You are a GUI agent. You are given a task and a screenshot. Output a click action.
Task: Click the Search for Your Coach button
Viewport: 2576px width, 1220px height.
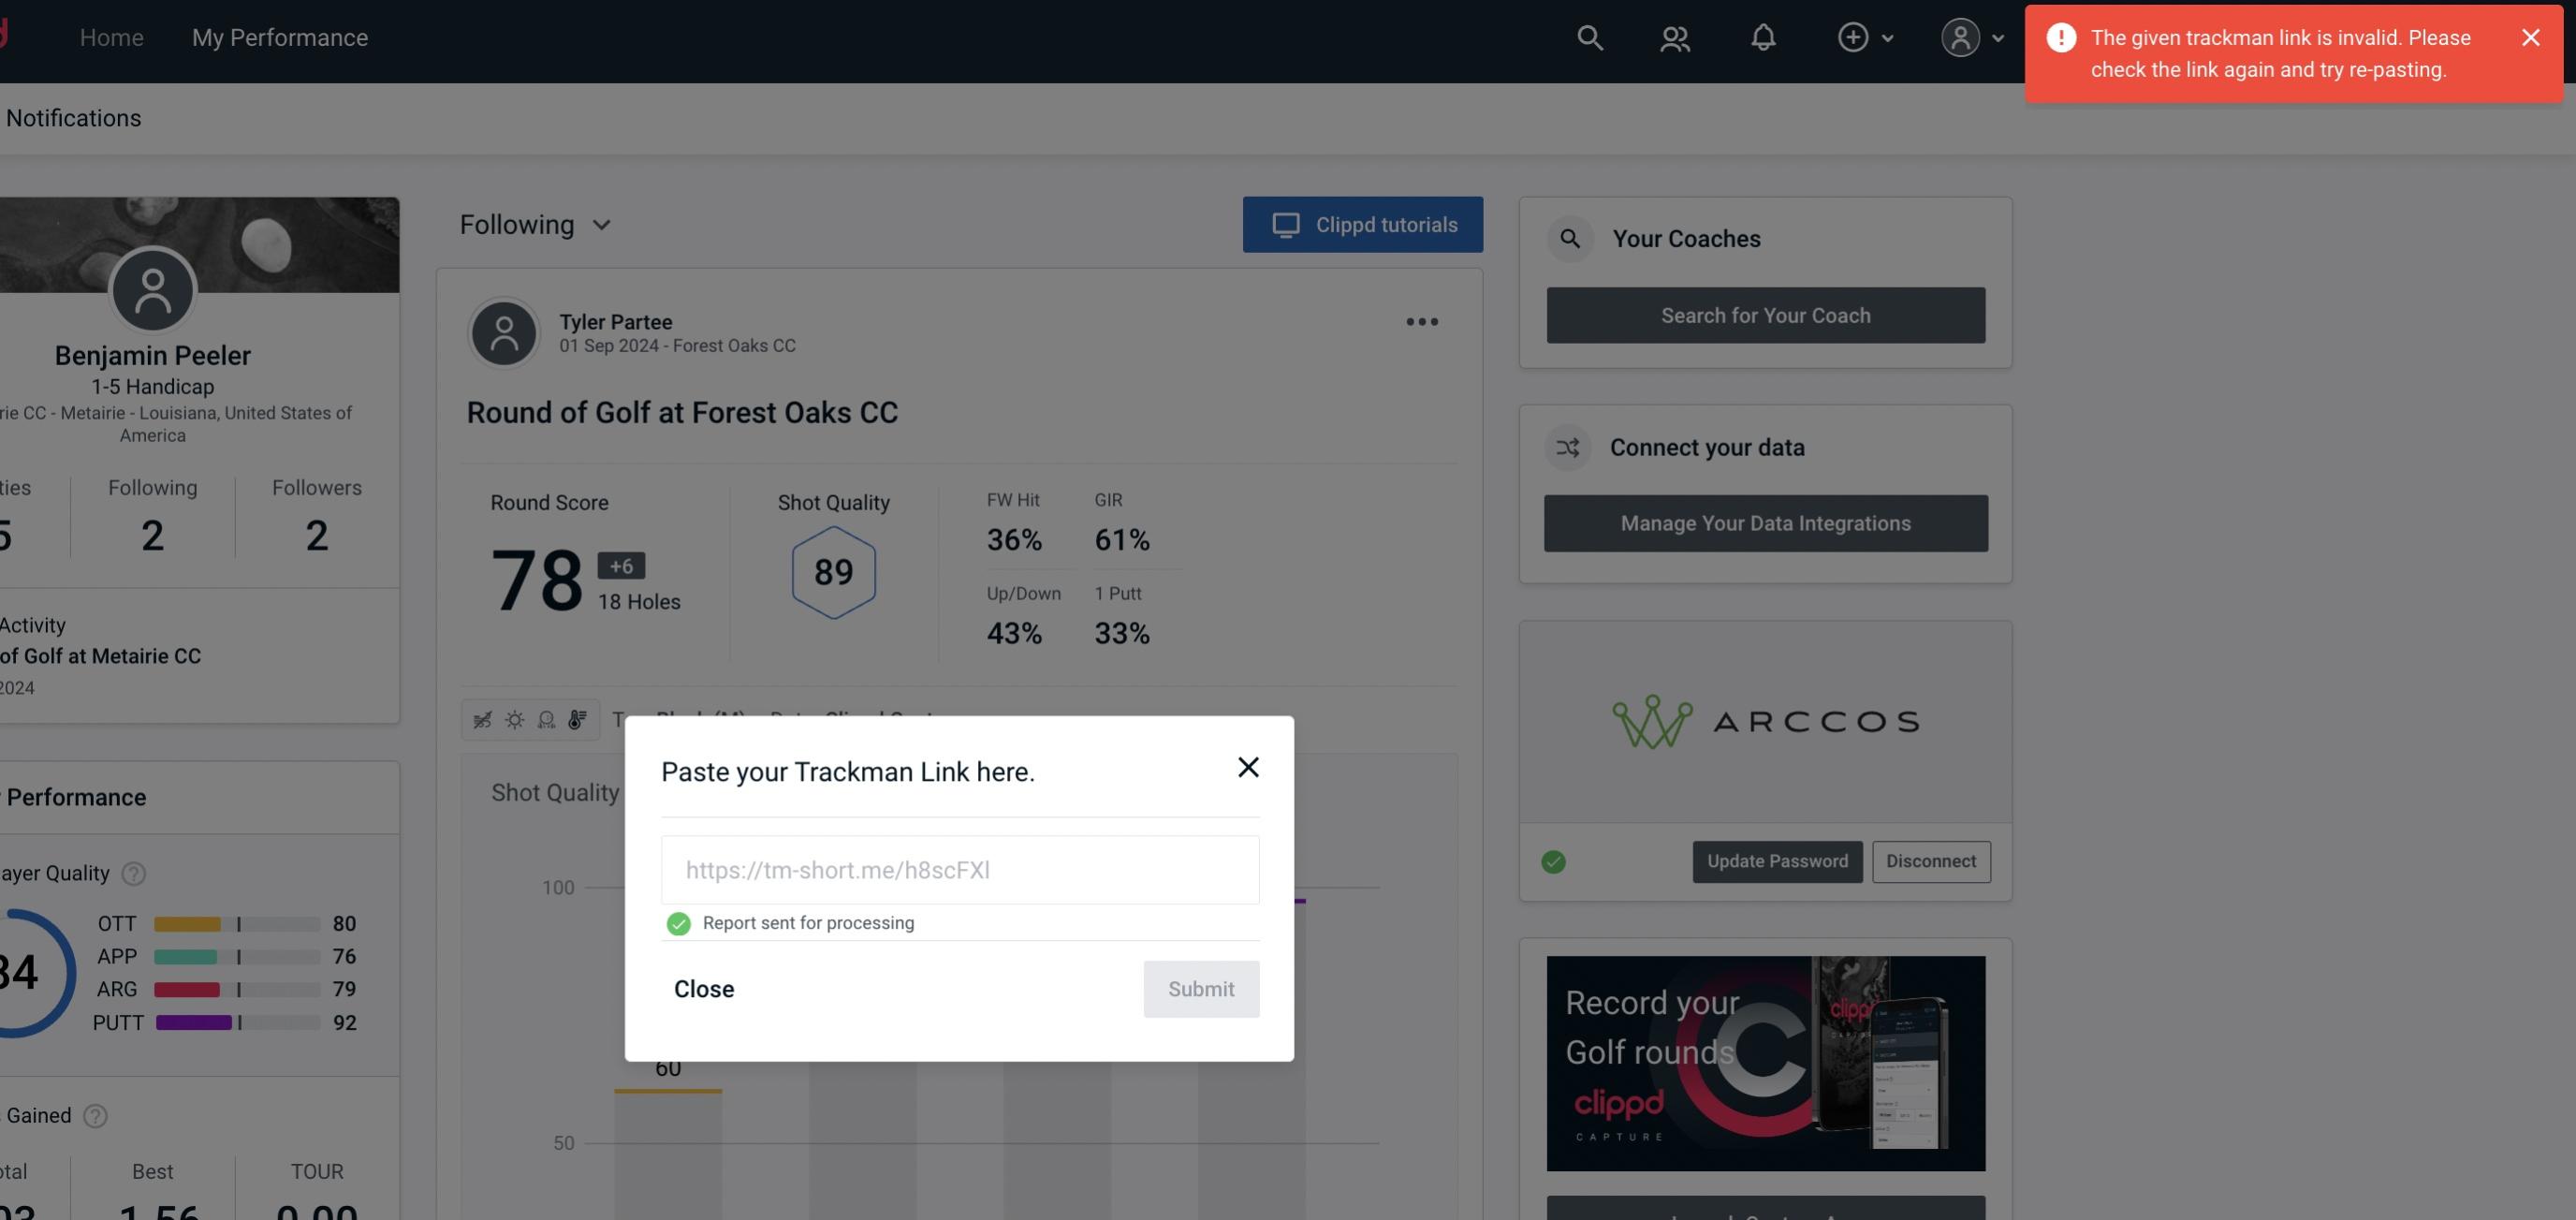1766,314
